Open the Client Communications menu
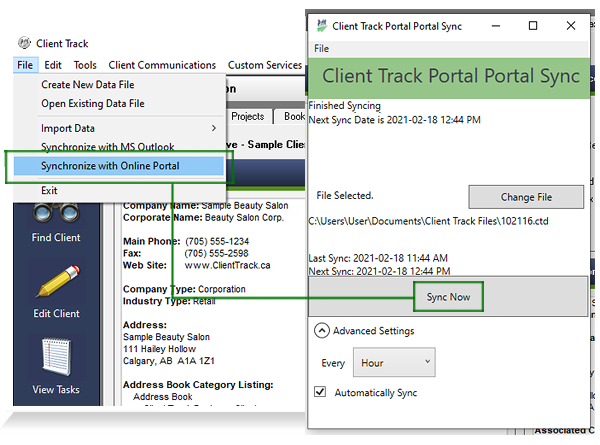 point(163,65)
